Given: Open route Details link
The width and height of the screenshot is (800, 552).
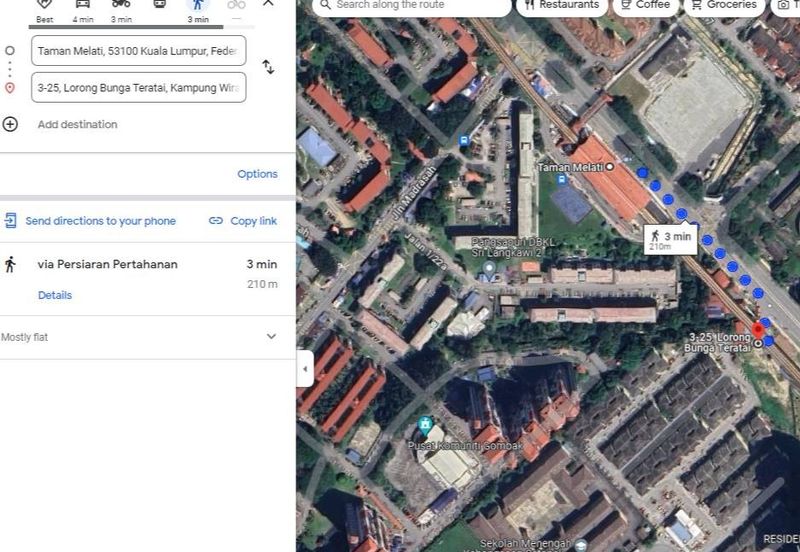Looking at the screenshot, I should click(x=55, y=295).
